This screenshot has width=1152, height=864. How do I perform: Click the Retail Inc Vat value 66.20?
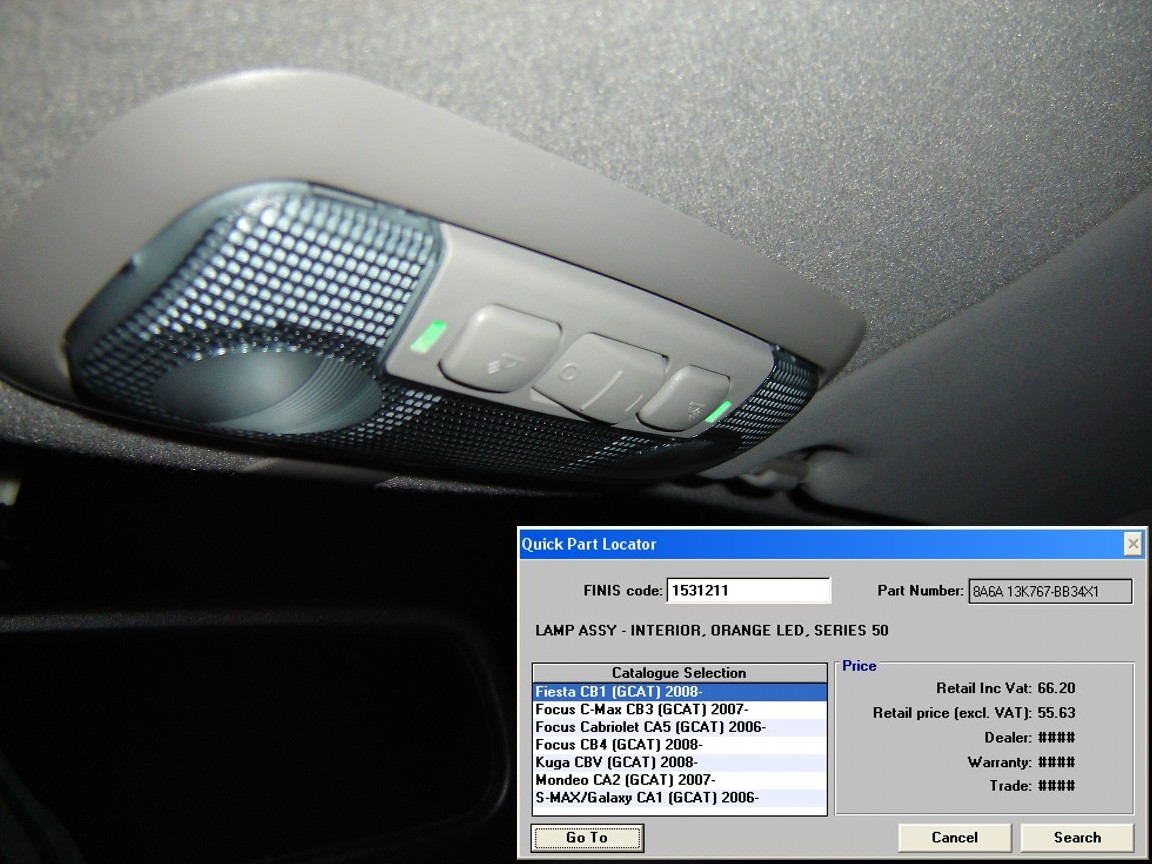click(x=1057, y=688)
